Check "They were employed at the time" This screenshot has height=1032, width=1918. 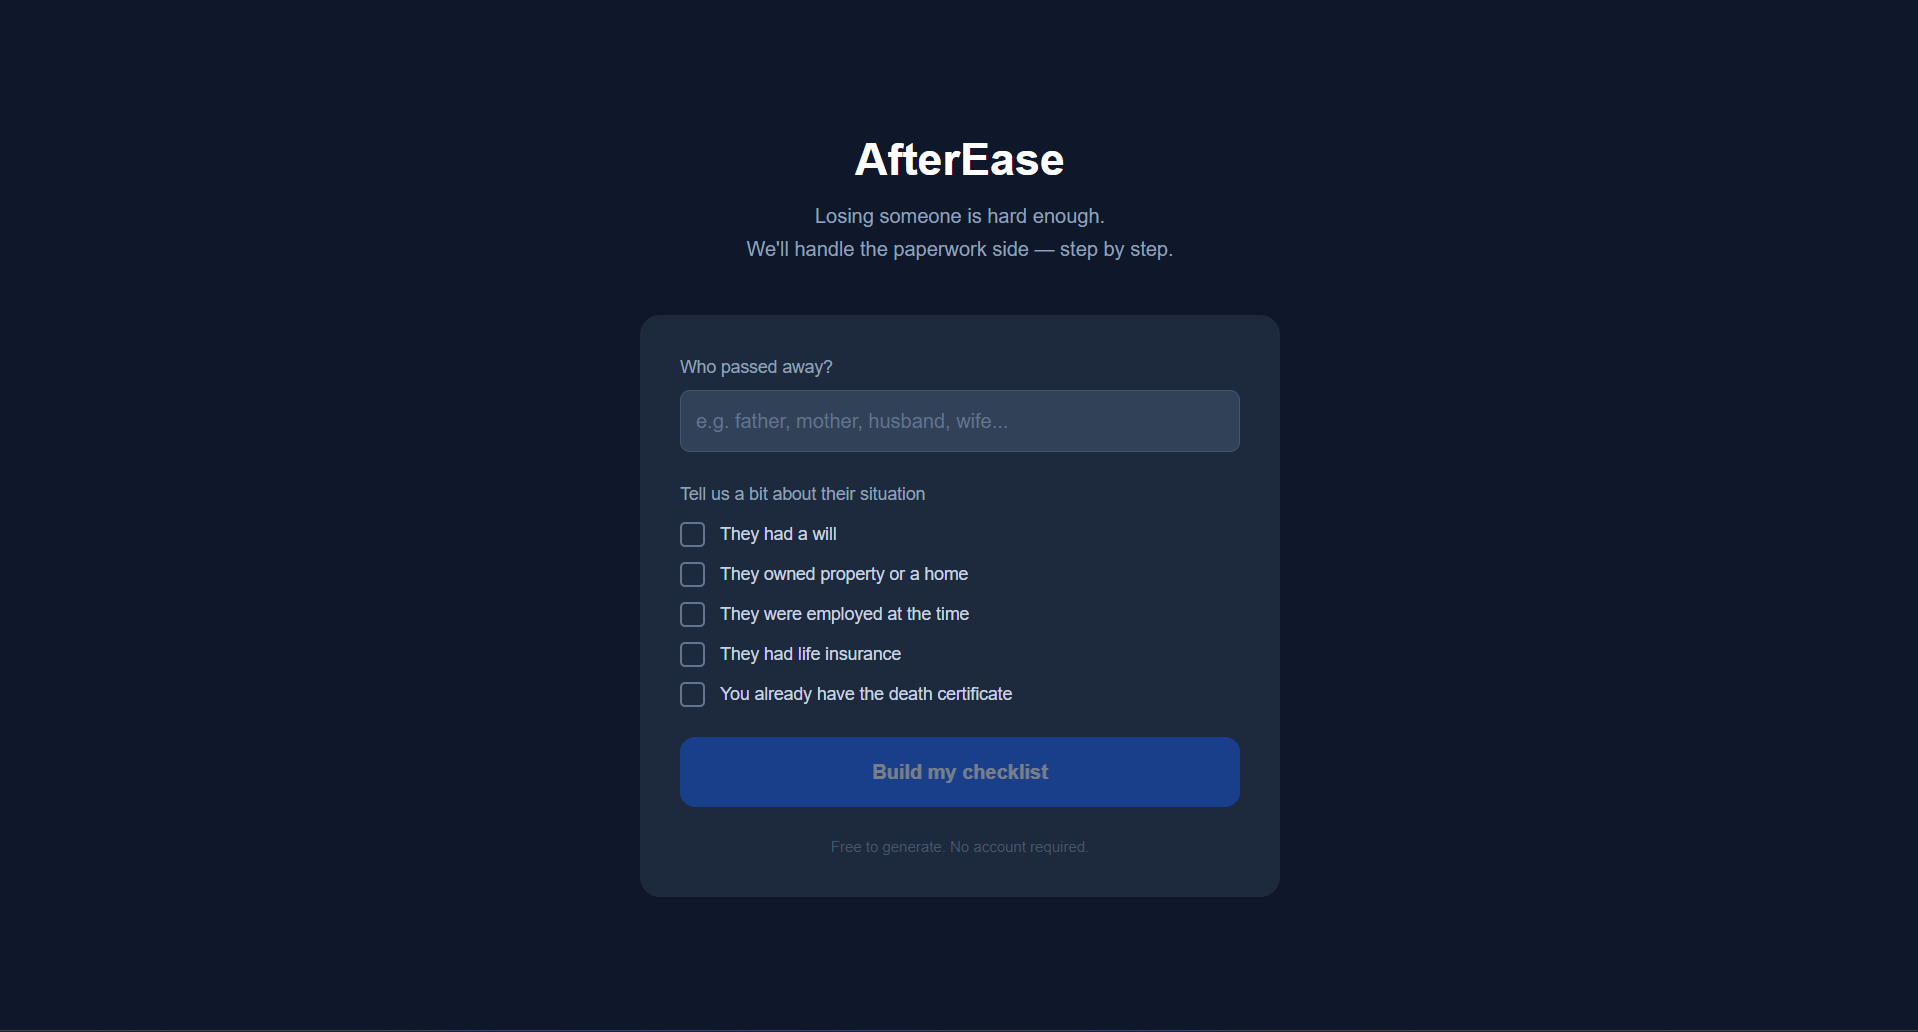[692, 614]
